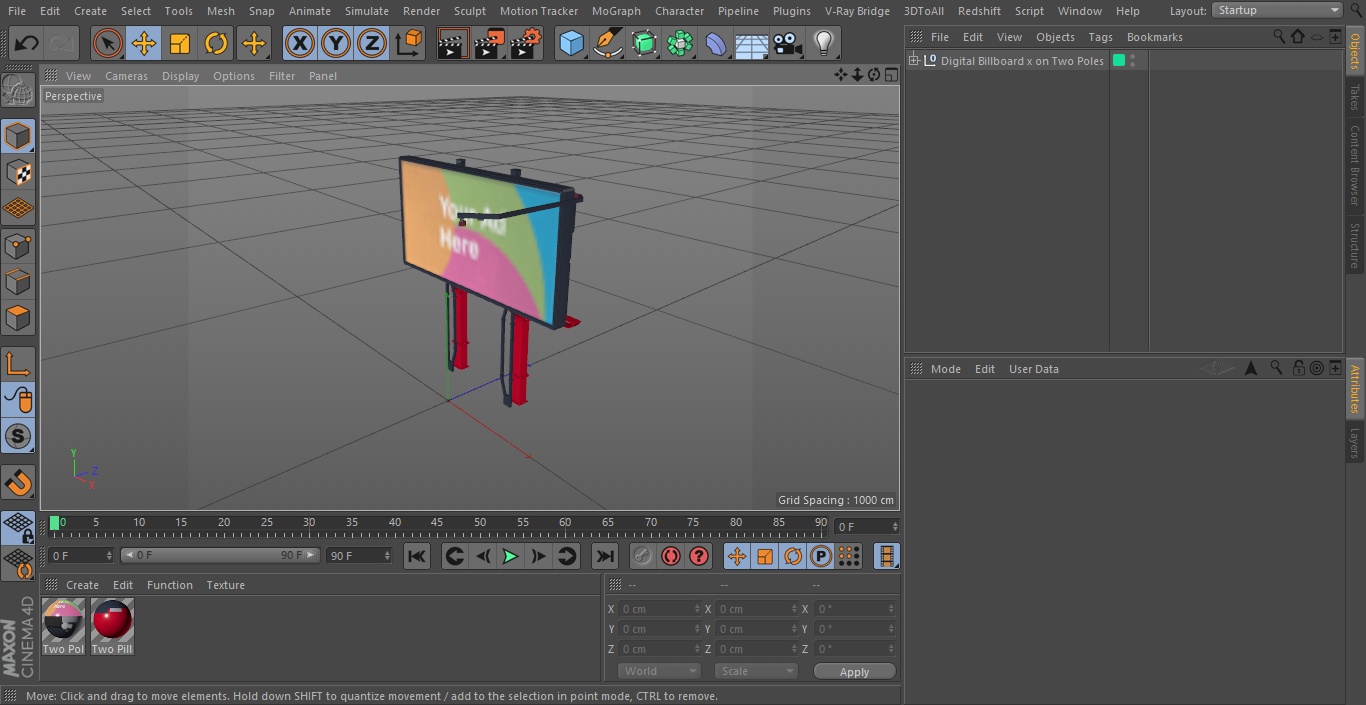Click the Apply button
Screen dimensions: 1366x705
[854, 672]
